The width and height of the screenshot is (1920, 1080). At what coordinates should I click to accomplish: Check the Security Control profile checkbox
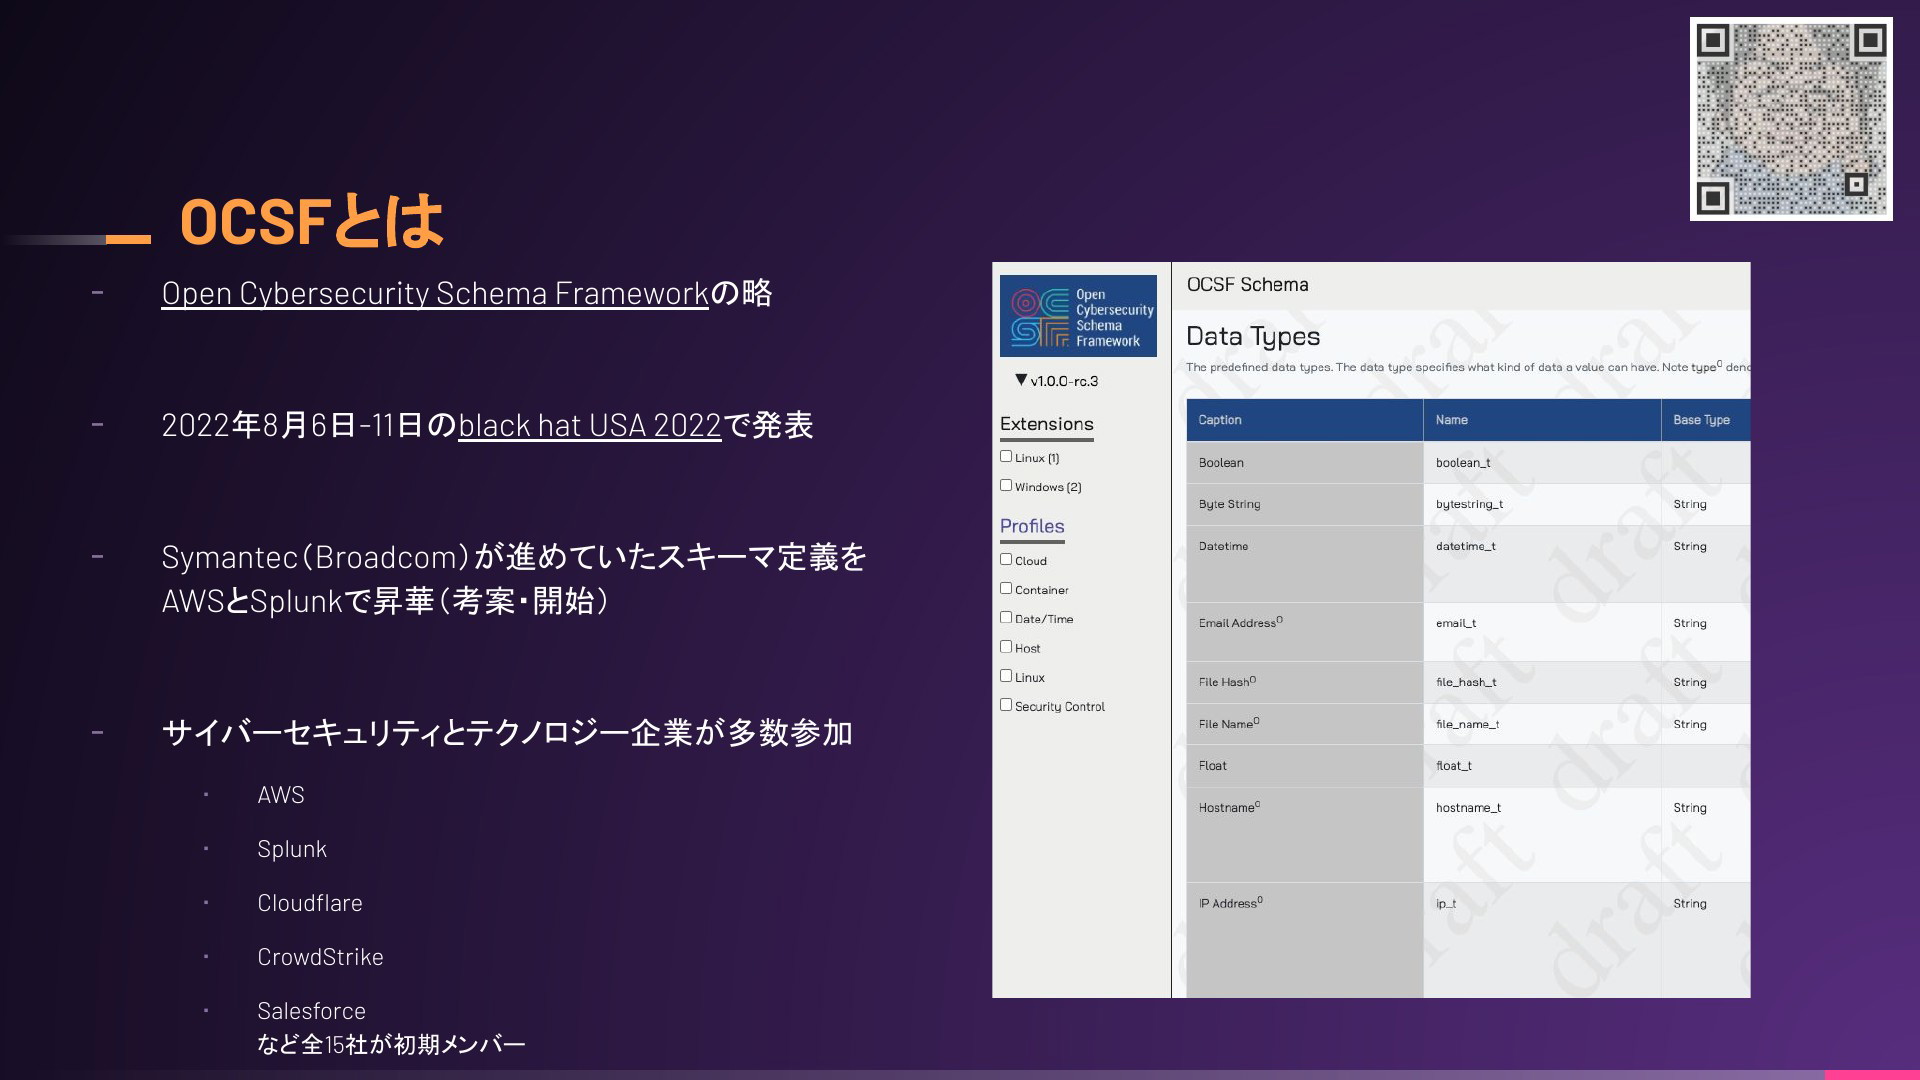[1006, 704]
